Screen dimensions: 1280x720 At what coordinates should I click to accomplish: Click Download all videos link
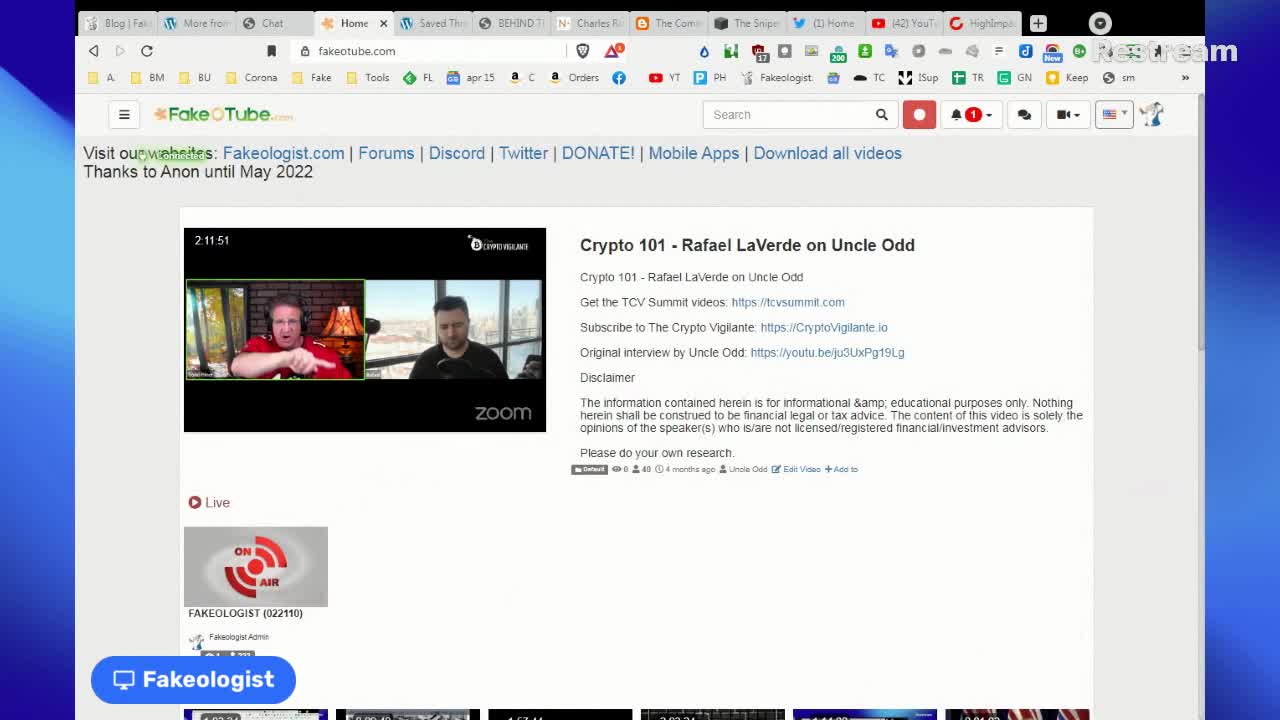[827, 153]
